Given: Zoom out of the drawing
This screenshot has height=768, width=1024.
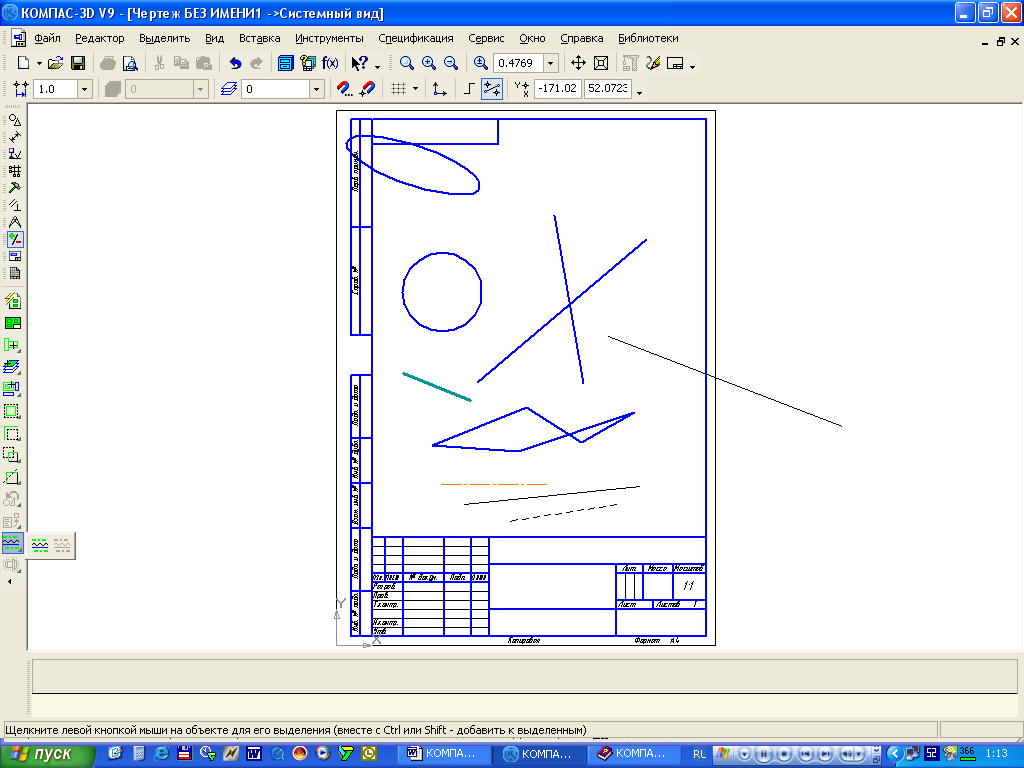Looking at the screenshot, I should (x=451, y=63).
